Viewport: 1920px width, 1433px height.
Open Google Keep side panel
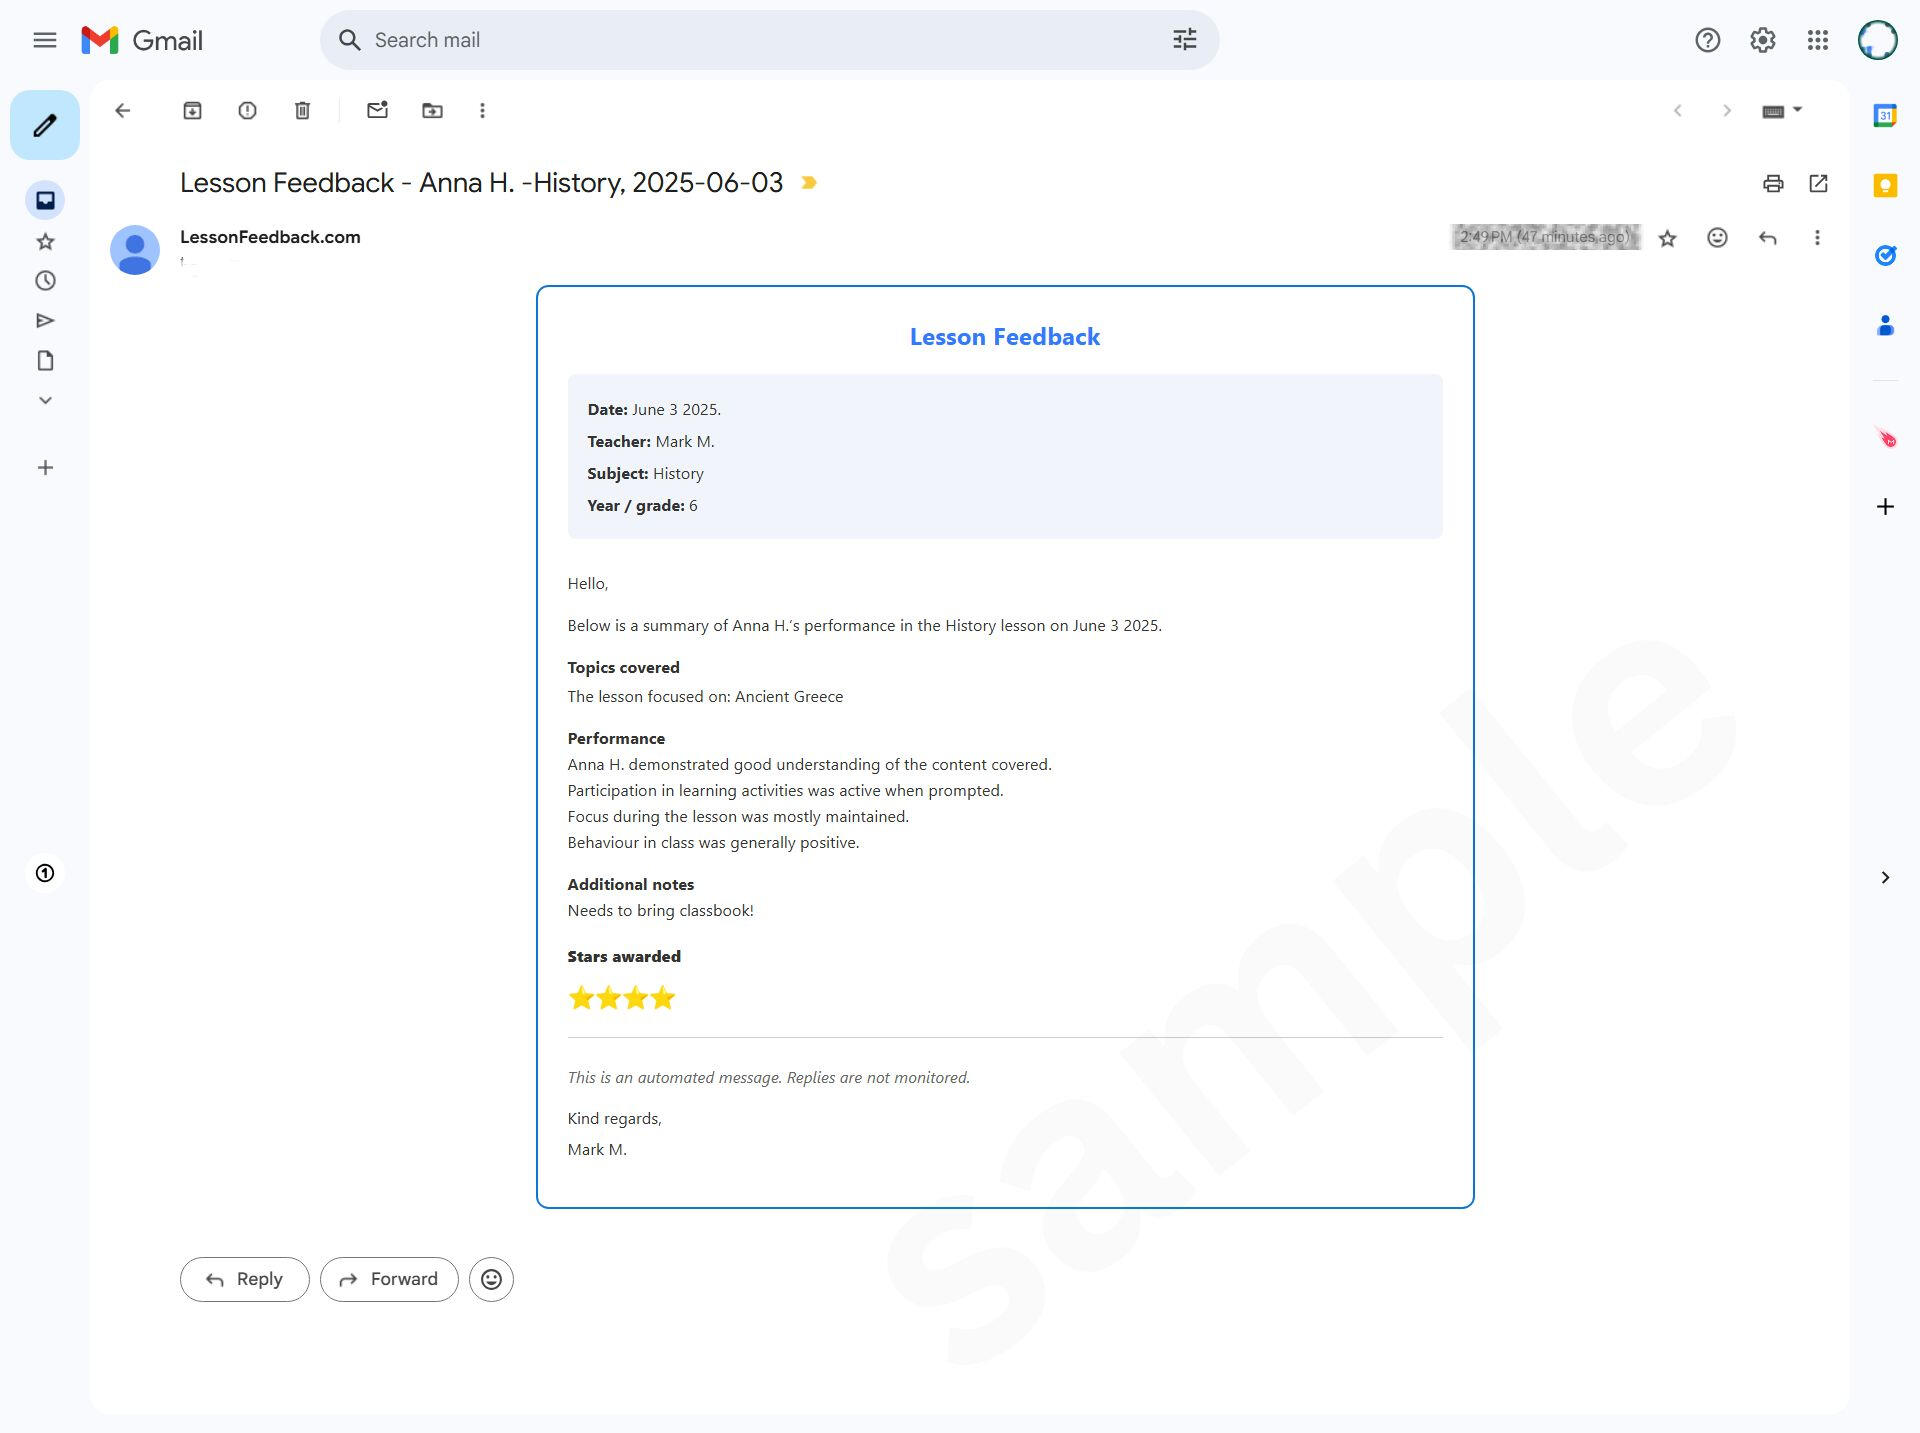[x=1885, y=185]
